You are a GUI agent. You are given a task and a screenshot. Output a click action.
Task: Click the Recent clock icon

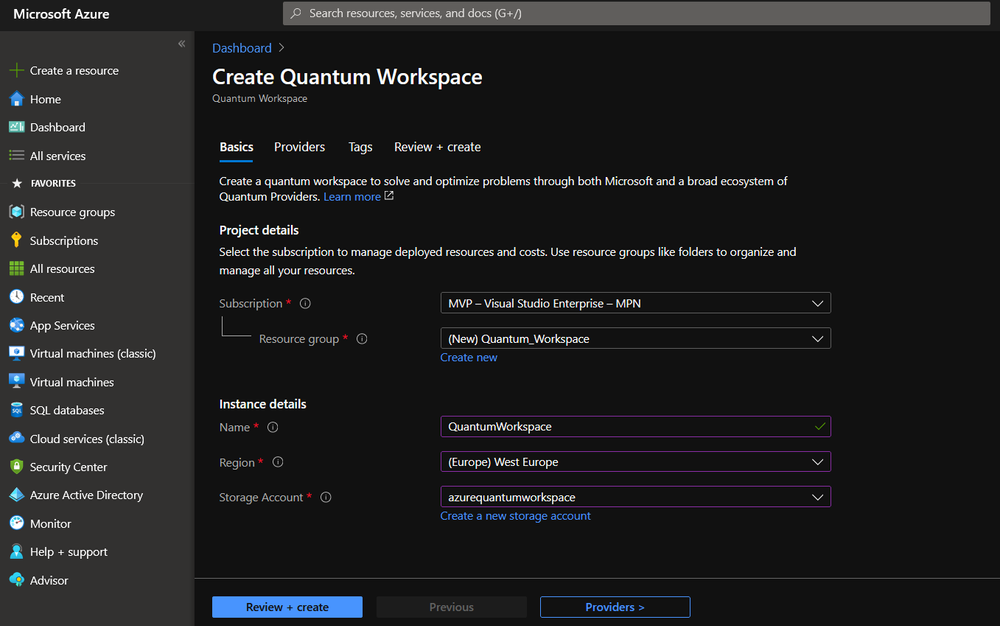[17, 297]
